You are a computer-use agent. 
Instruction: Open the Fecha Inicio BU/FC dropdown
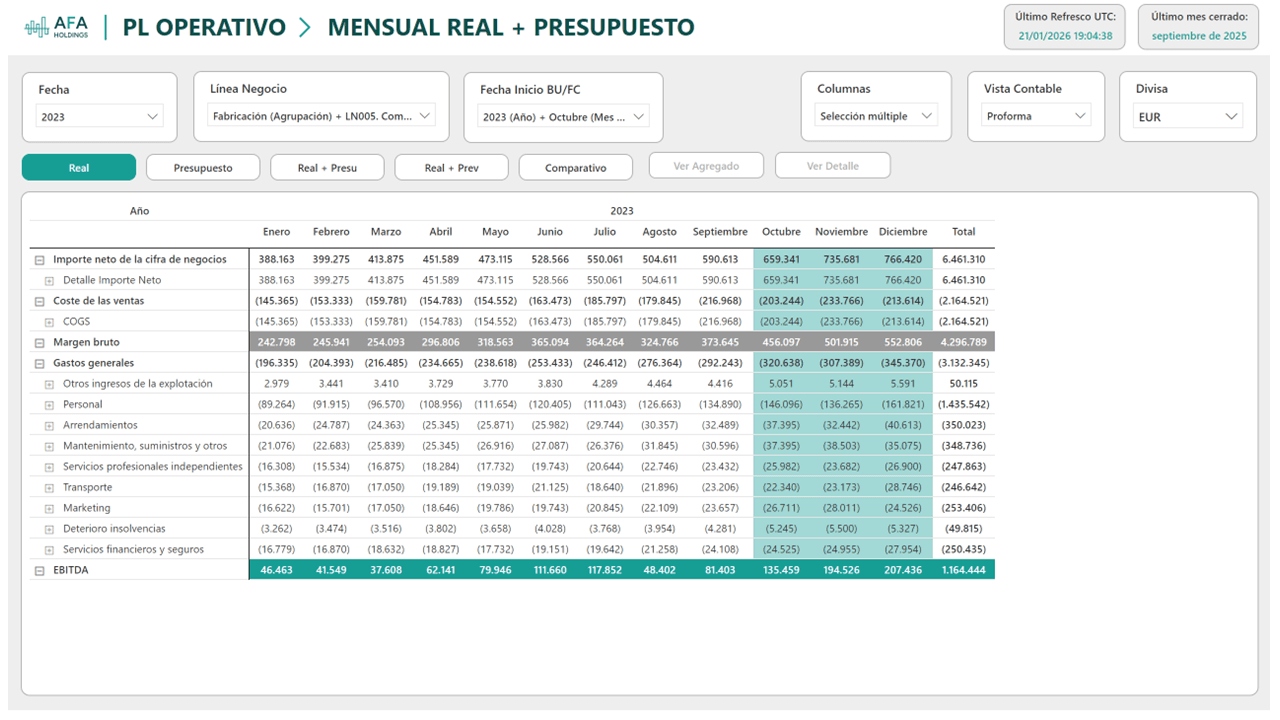coord(564,116)
